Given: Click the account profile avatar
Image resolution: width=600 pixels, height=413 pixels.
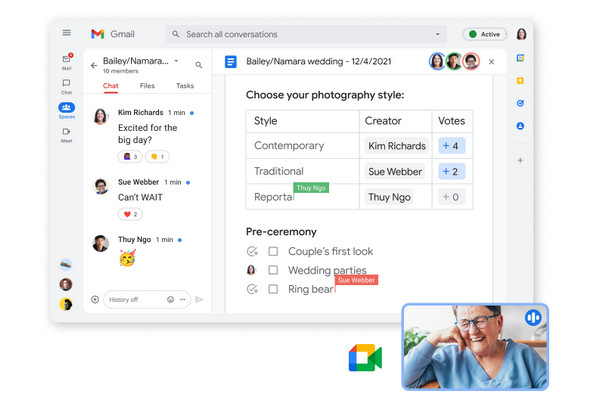Looking at the screenshot, I should point(521,34).
